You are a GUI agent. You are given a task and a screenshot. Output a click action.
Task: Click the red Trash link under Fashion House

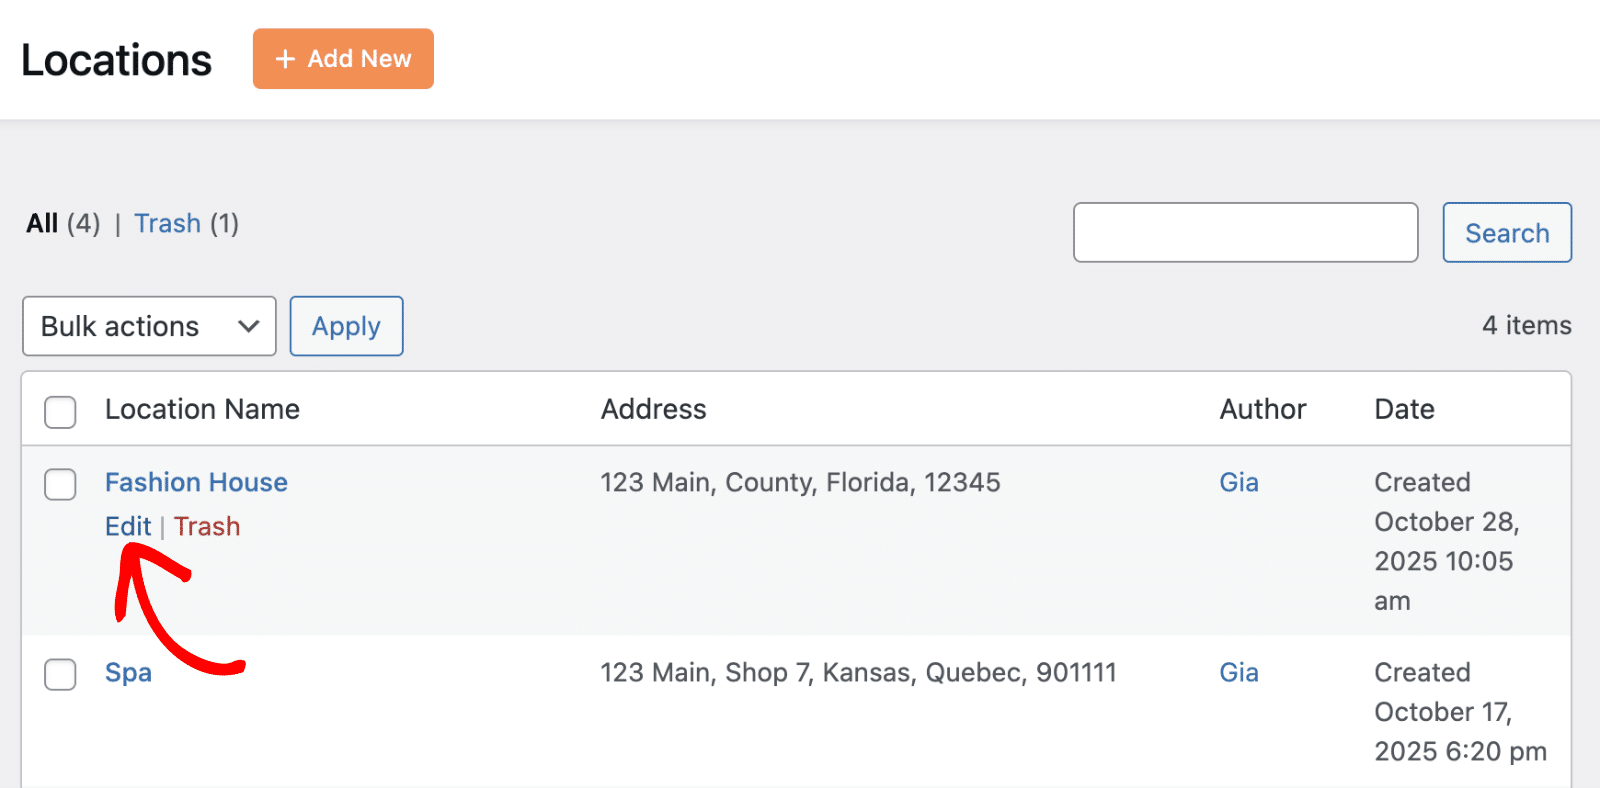[207, 526]
